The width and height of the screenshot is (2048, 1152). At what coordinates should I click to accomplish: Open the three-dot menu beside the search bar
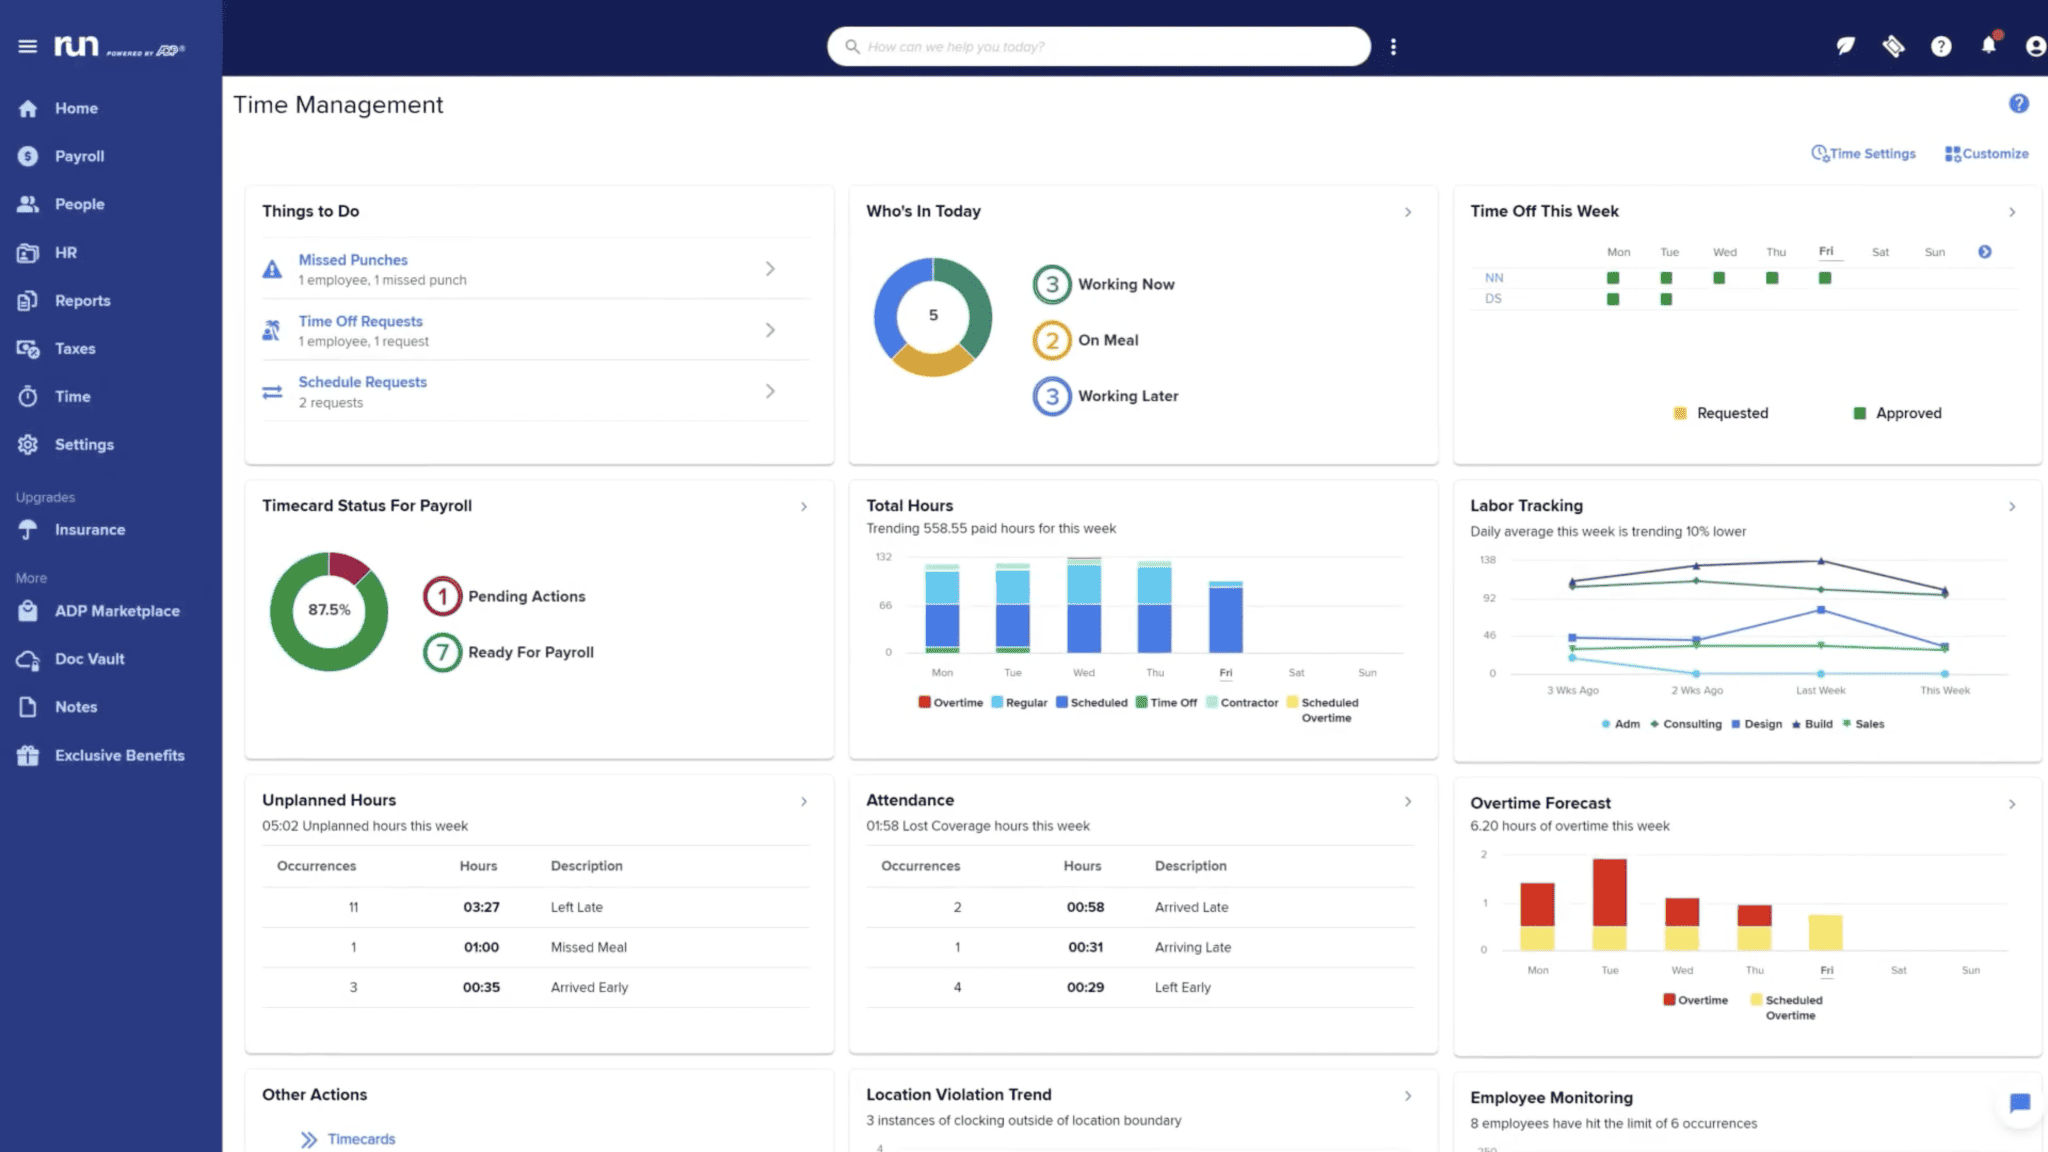point(1393,46)
